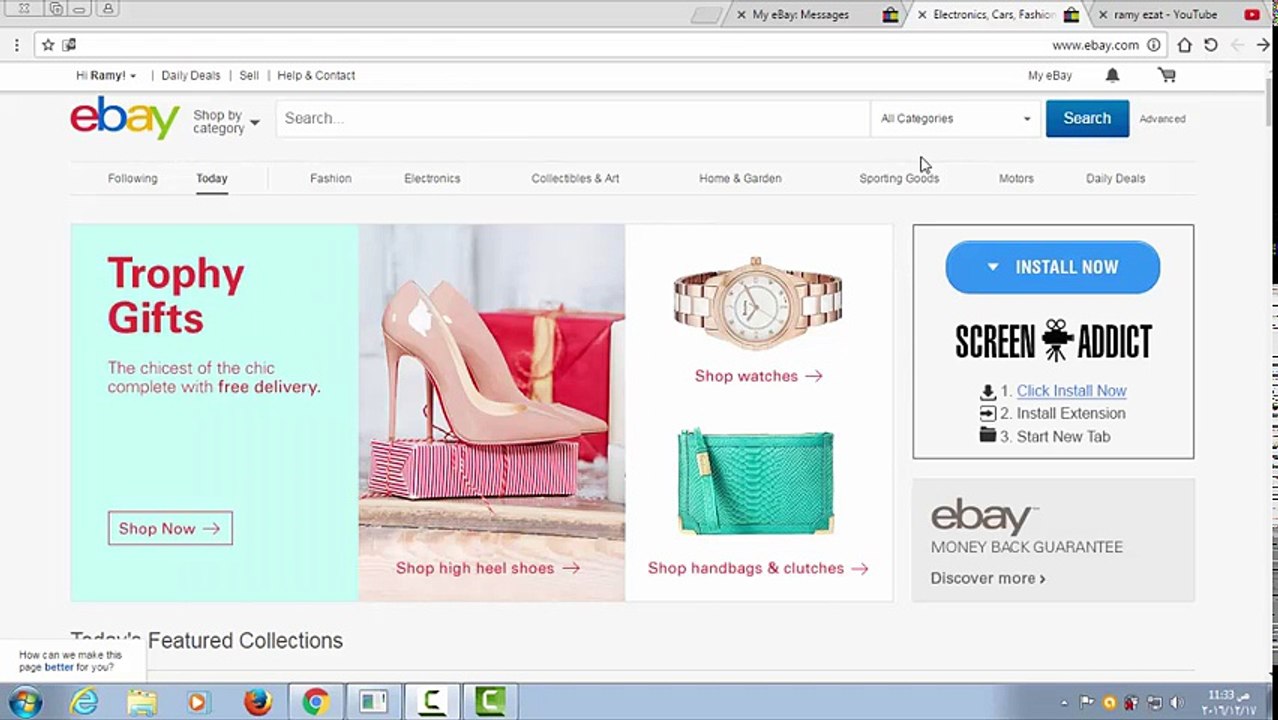Show hidden tray icons arrow
Viewport: 1278px width, 720px height.
(x=1063, y=703)
